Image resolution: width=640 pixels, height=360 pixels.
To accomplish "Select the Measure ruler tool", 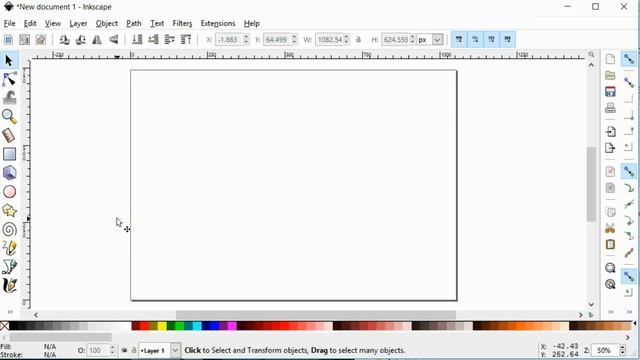I will click(x=9, y=136).
